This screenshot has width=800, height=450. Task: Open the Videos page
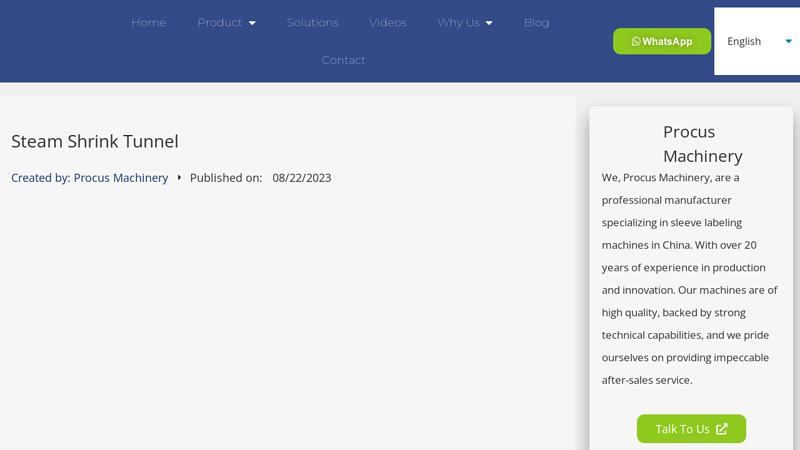388,22
